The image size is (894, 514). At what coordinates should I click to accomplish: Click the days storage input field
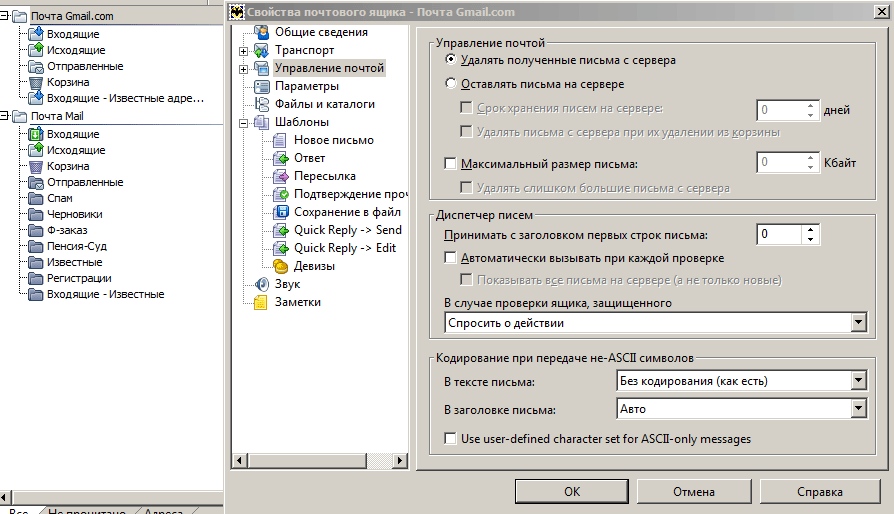[780, 110]
